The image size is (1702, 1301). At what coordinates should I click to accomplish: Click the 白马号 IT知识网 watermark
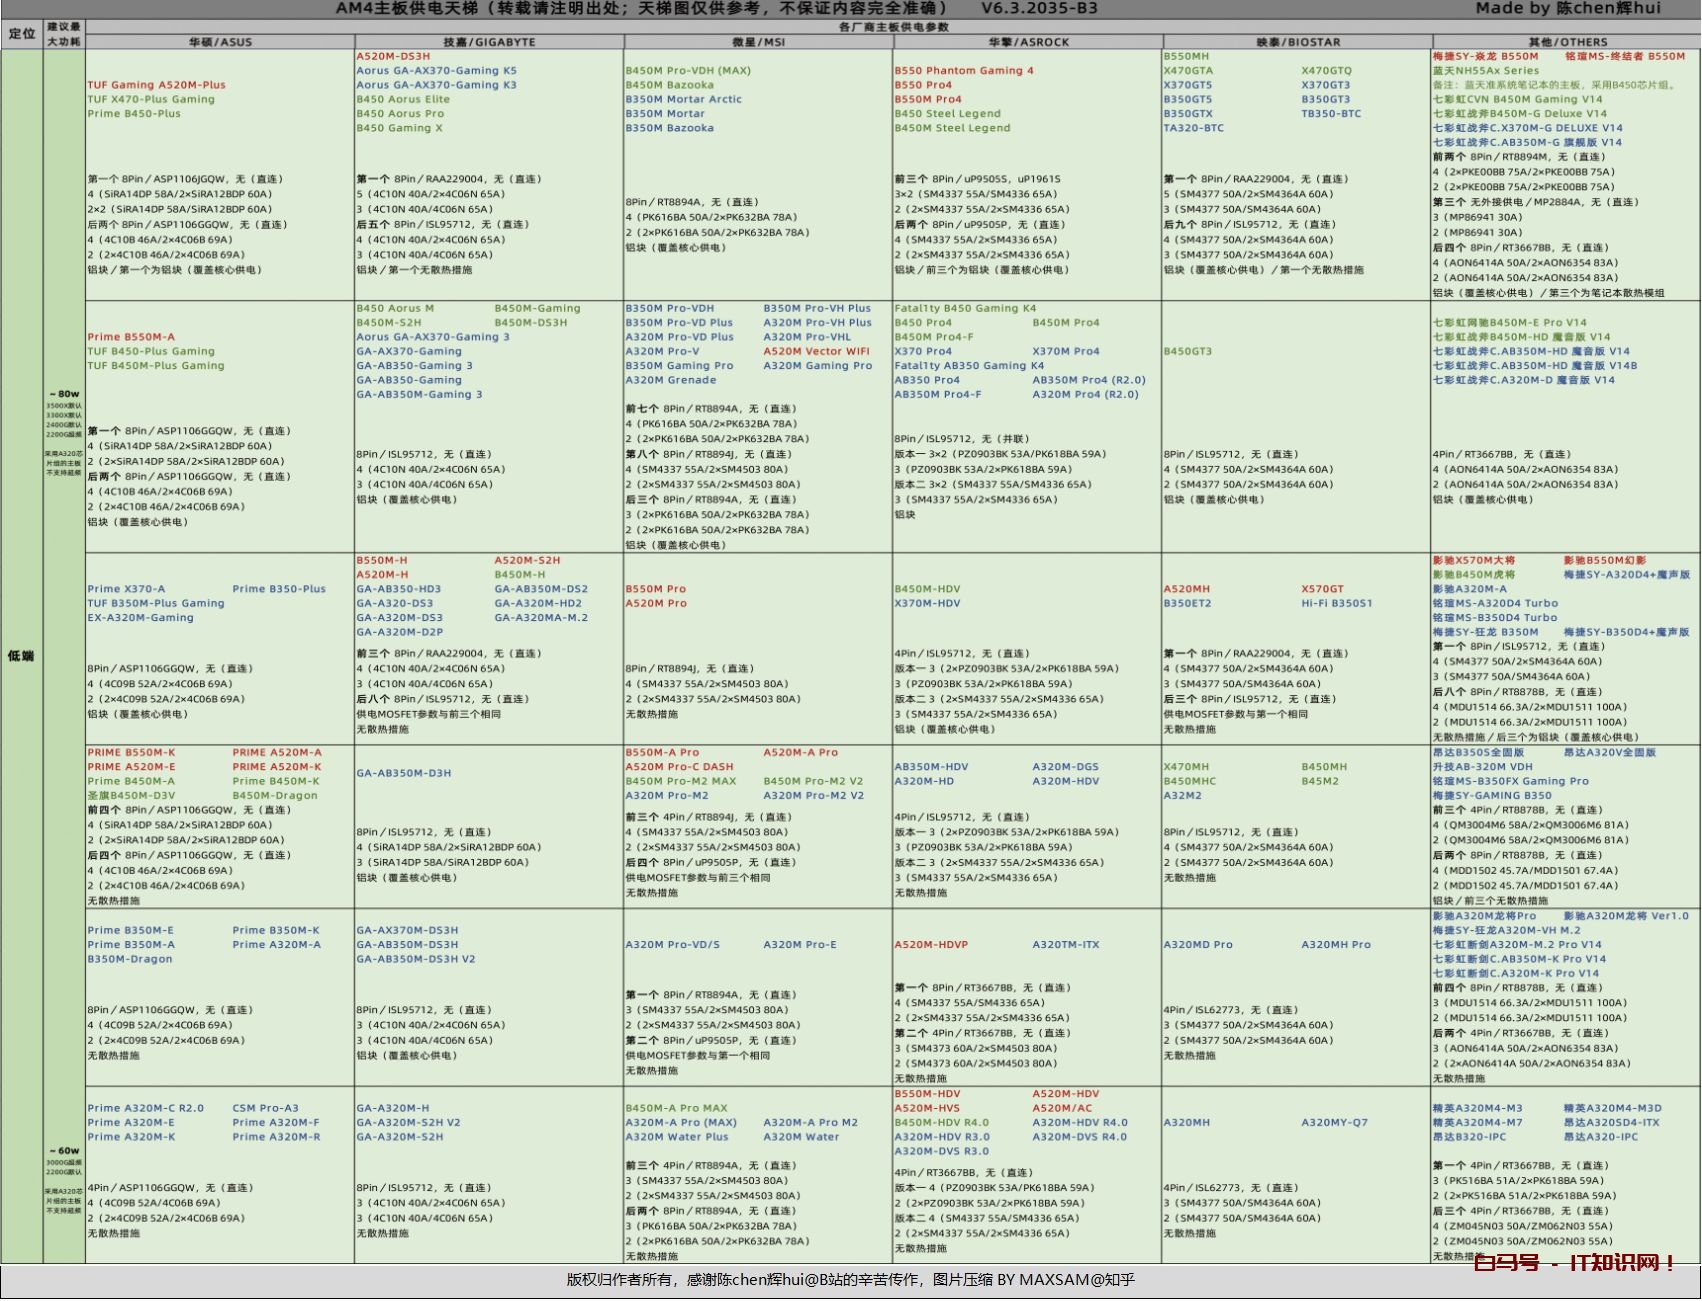(1574, 1263)
